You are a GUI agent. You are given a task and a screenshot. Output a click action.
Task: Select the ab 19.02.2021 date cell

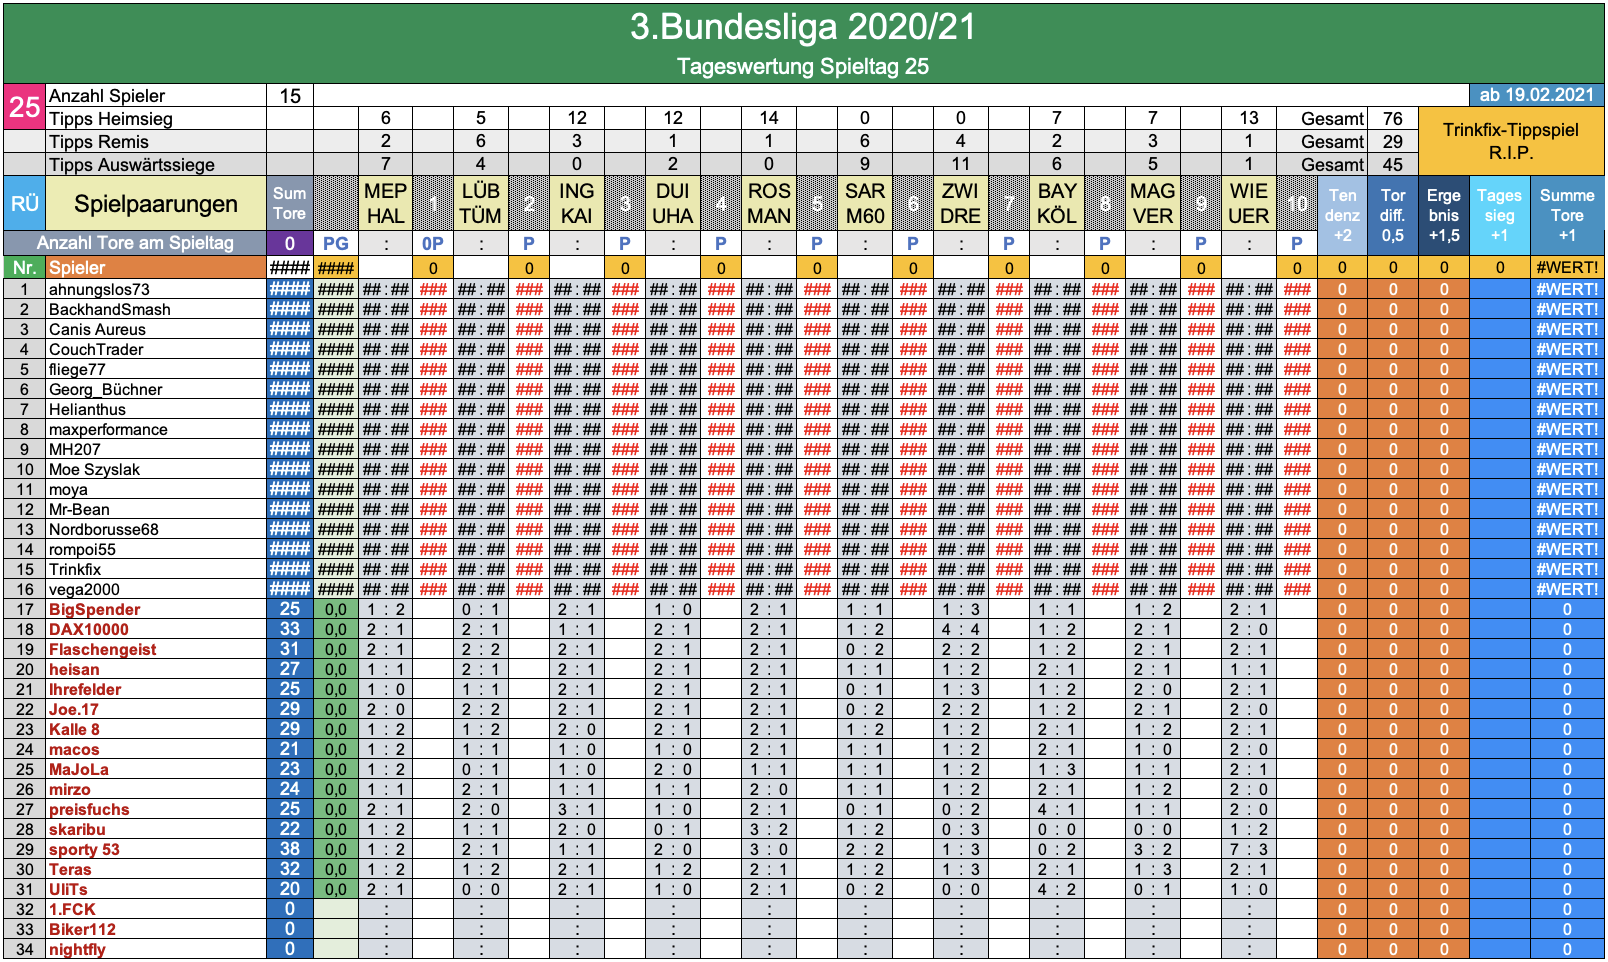pos(1537,95)
